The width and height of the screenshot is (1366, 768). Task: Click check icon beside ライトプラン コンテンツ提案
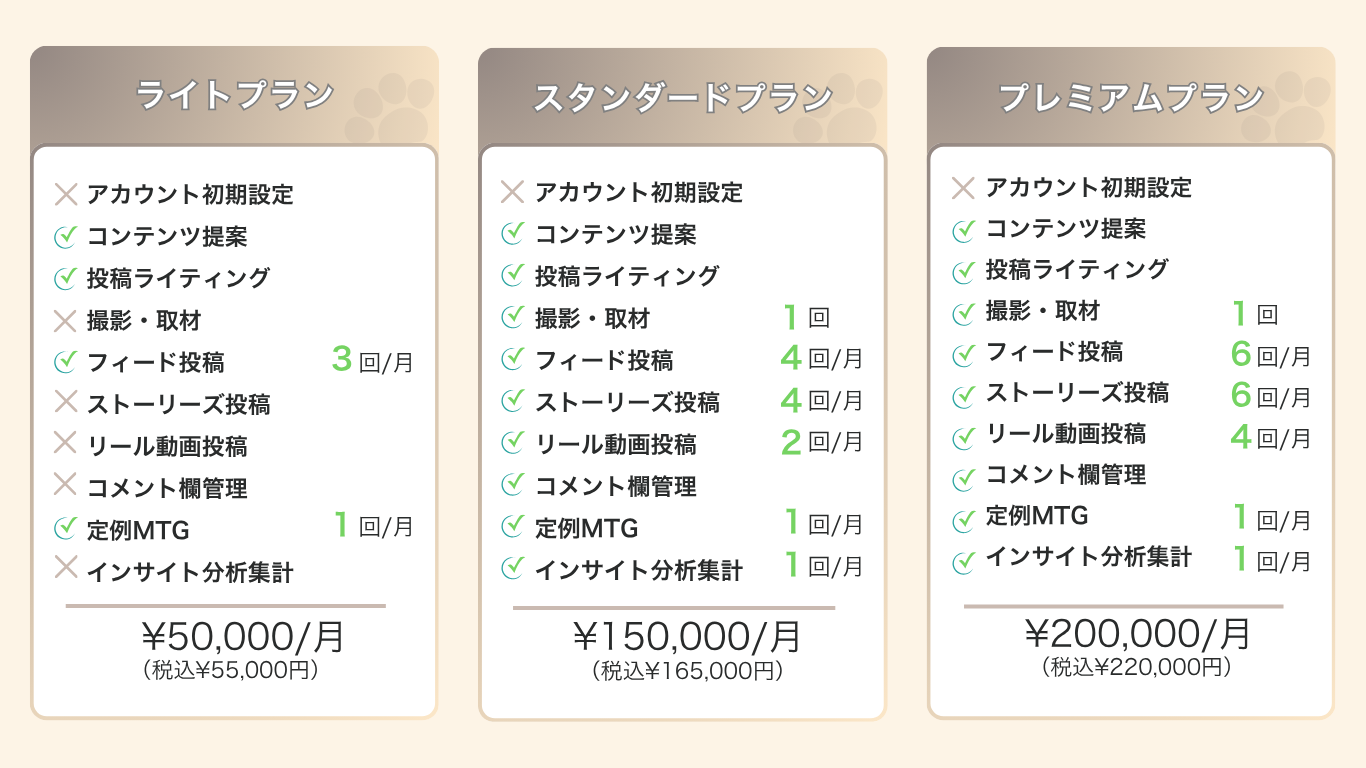coord(65,237)
